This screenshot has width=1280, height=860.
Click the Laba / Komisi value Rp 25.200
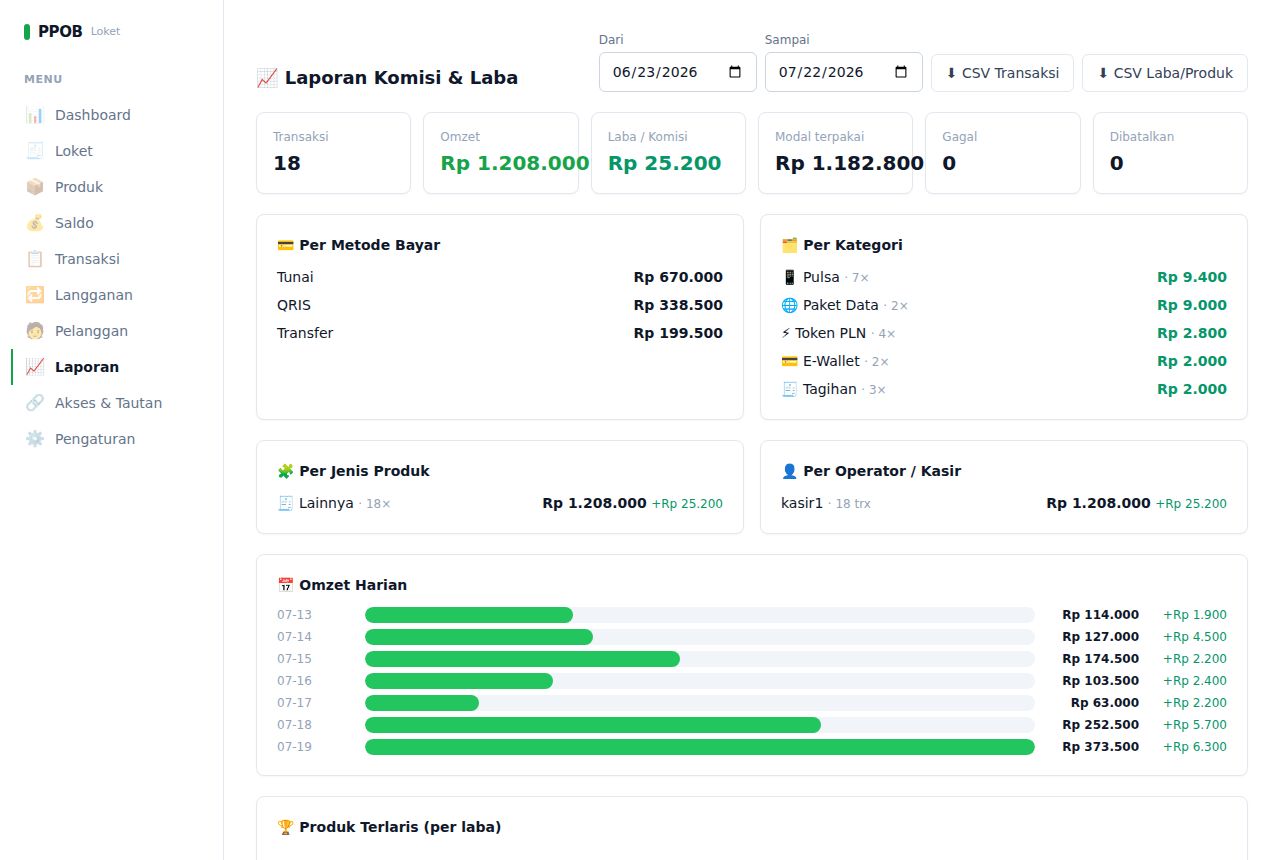pyautogui.click(x=665, y=163)
